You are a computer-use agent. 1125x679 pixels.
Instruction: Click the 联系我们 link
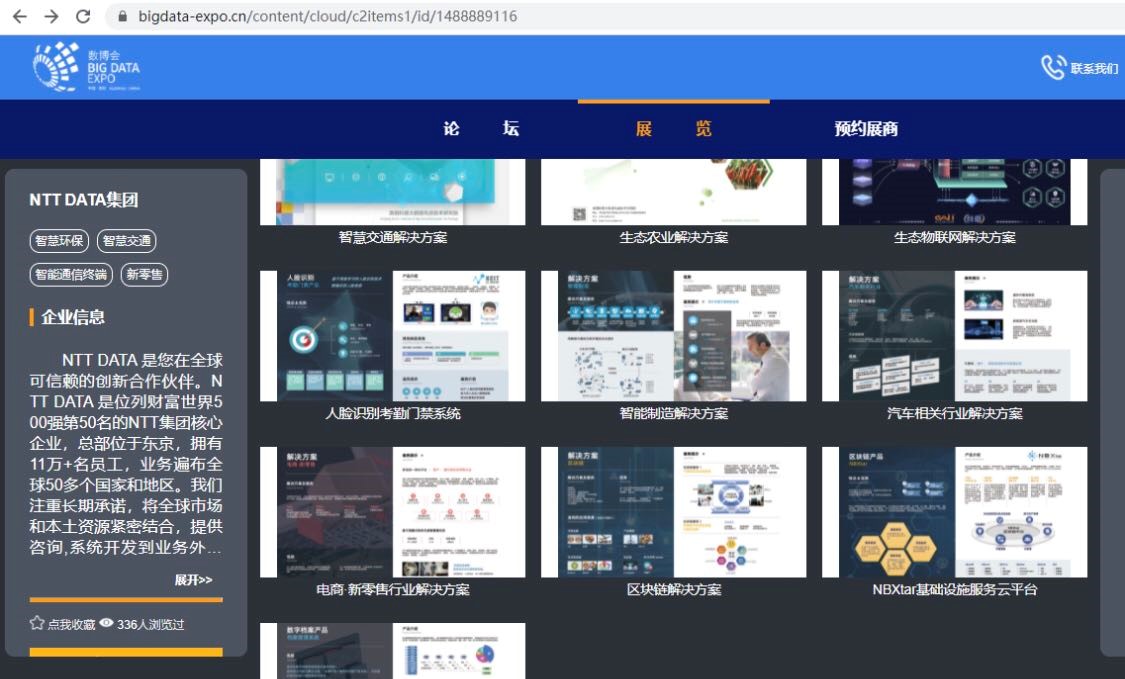click(x=1094, y=69)
